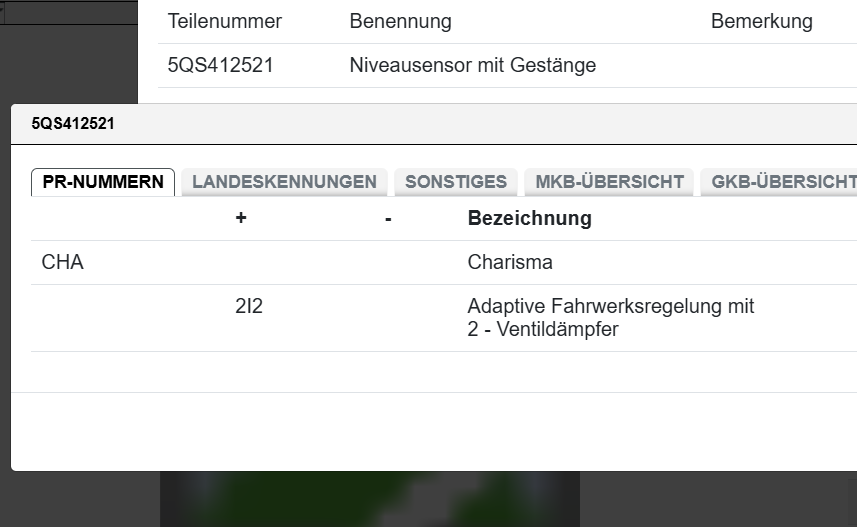Click the Benennung column header
Image resolution: width=857 pixels, height=527 pixels.
(x=400, y=21)
